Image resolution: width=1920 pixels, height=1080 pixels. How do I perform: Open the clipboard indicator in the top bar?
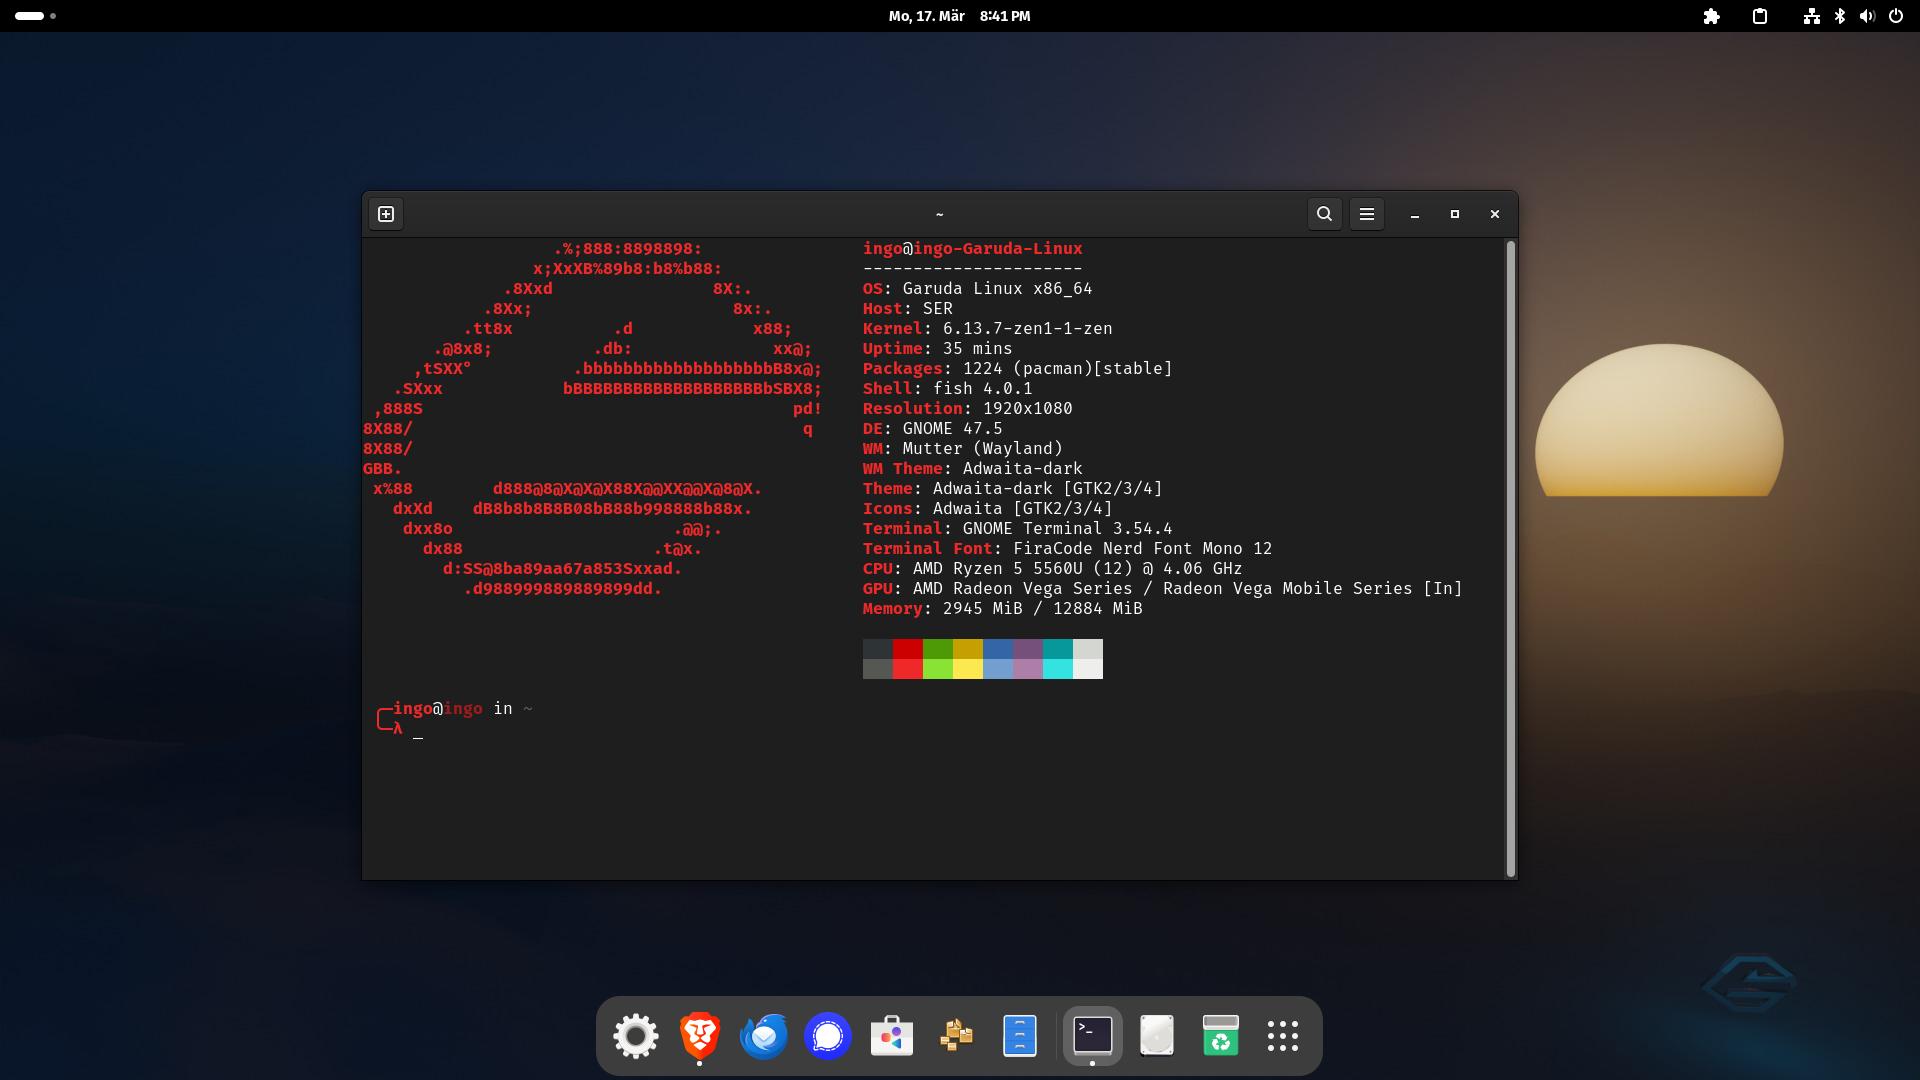click(1760, 16)
